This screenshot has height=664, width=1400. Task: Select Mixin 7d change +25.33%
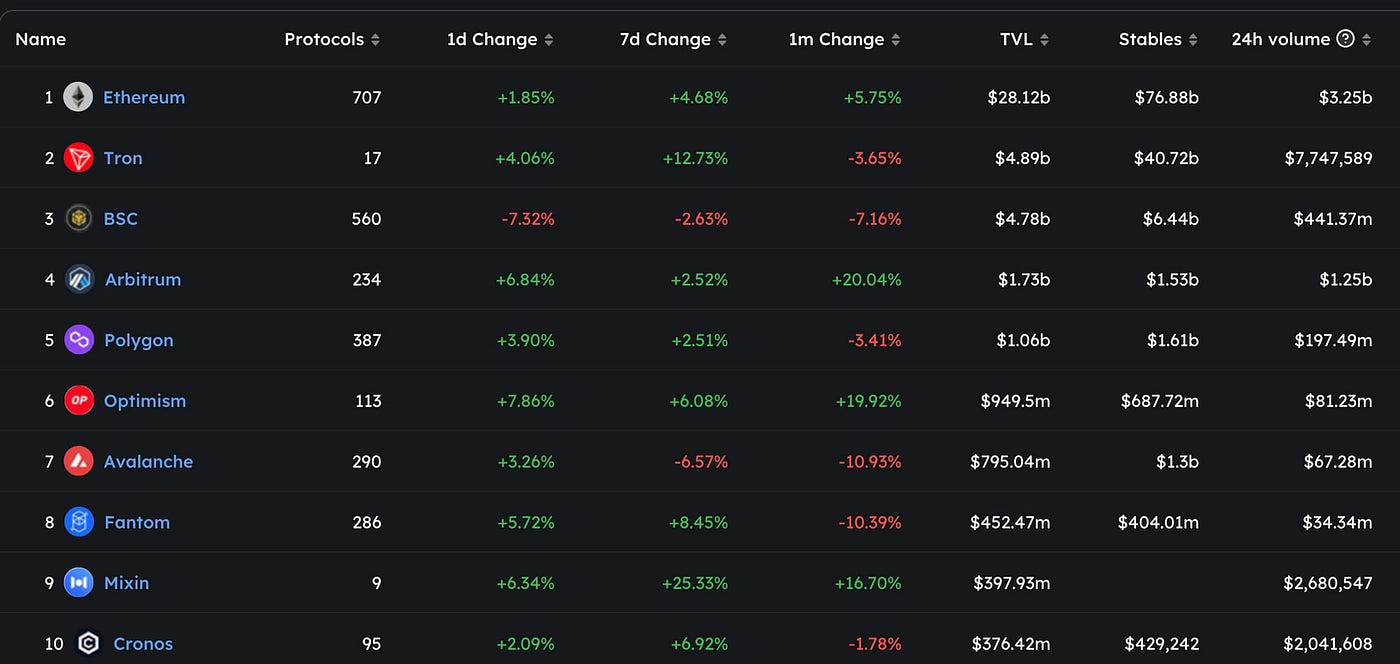click(x=695, y=582)
